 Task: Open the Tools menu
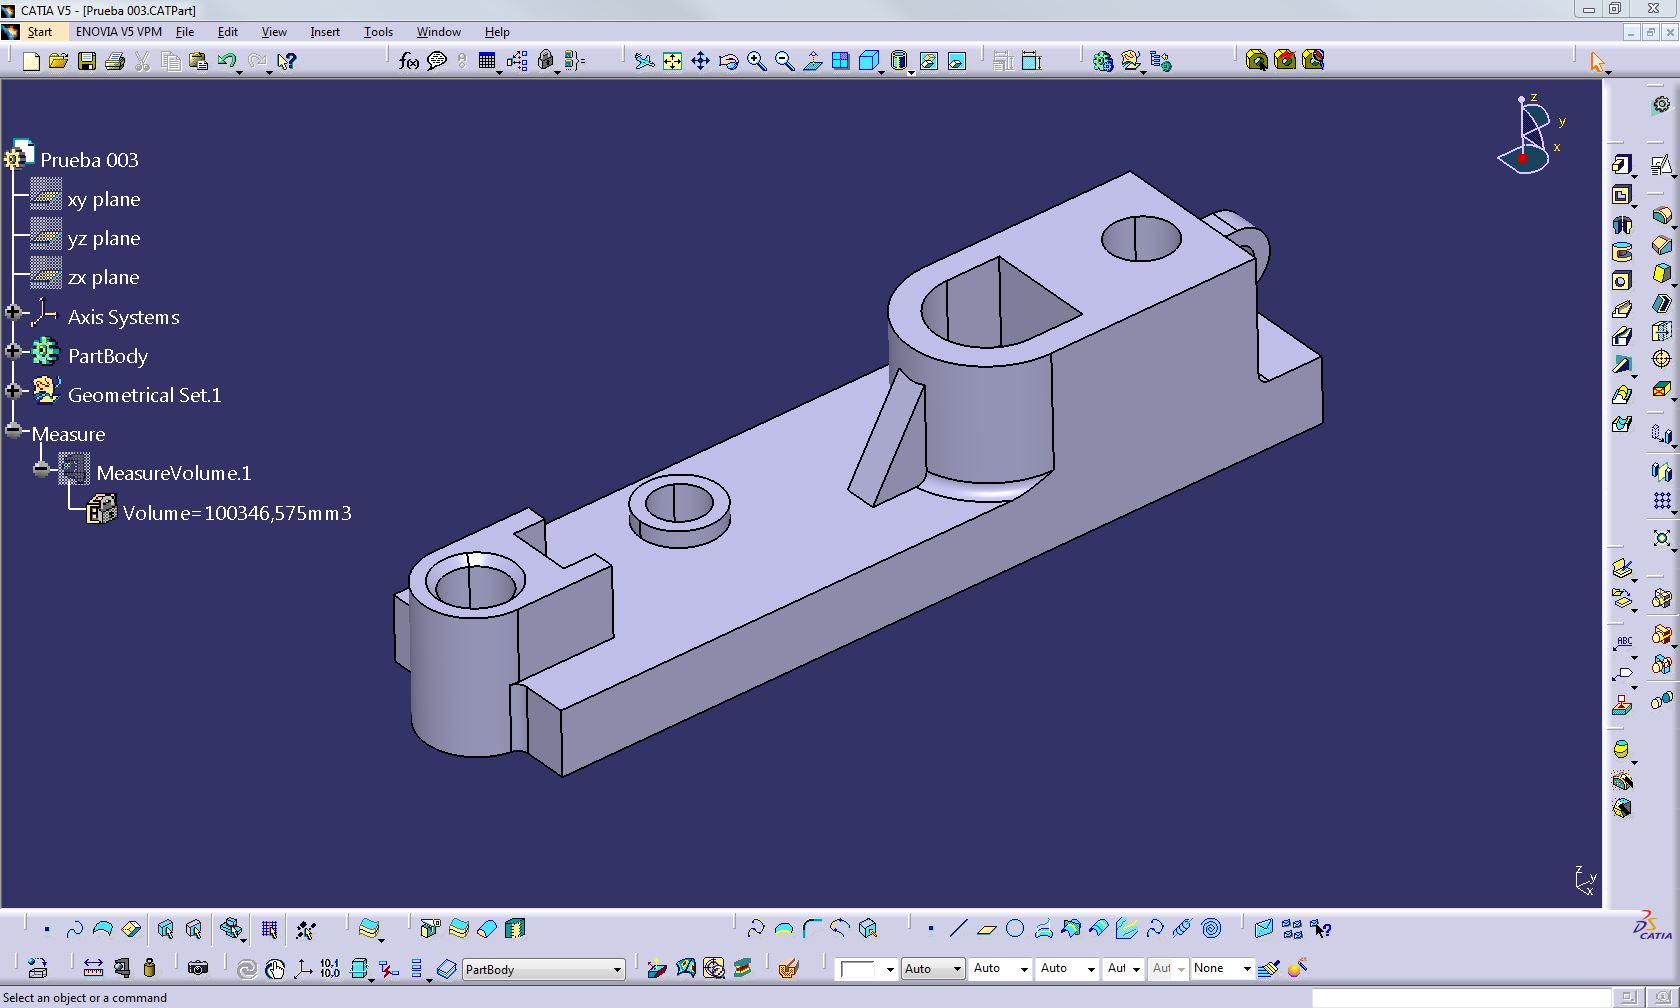tap(378, 32)
